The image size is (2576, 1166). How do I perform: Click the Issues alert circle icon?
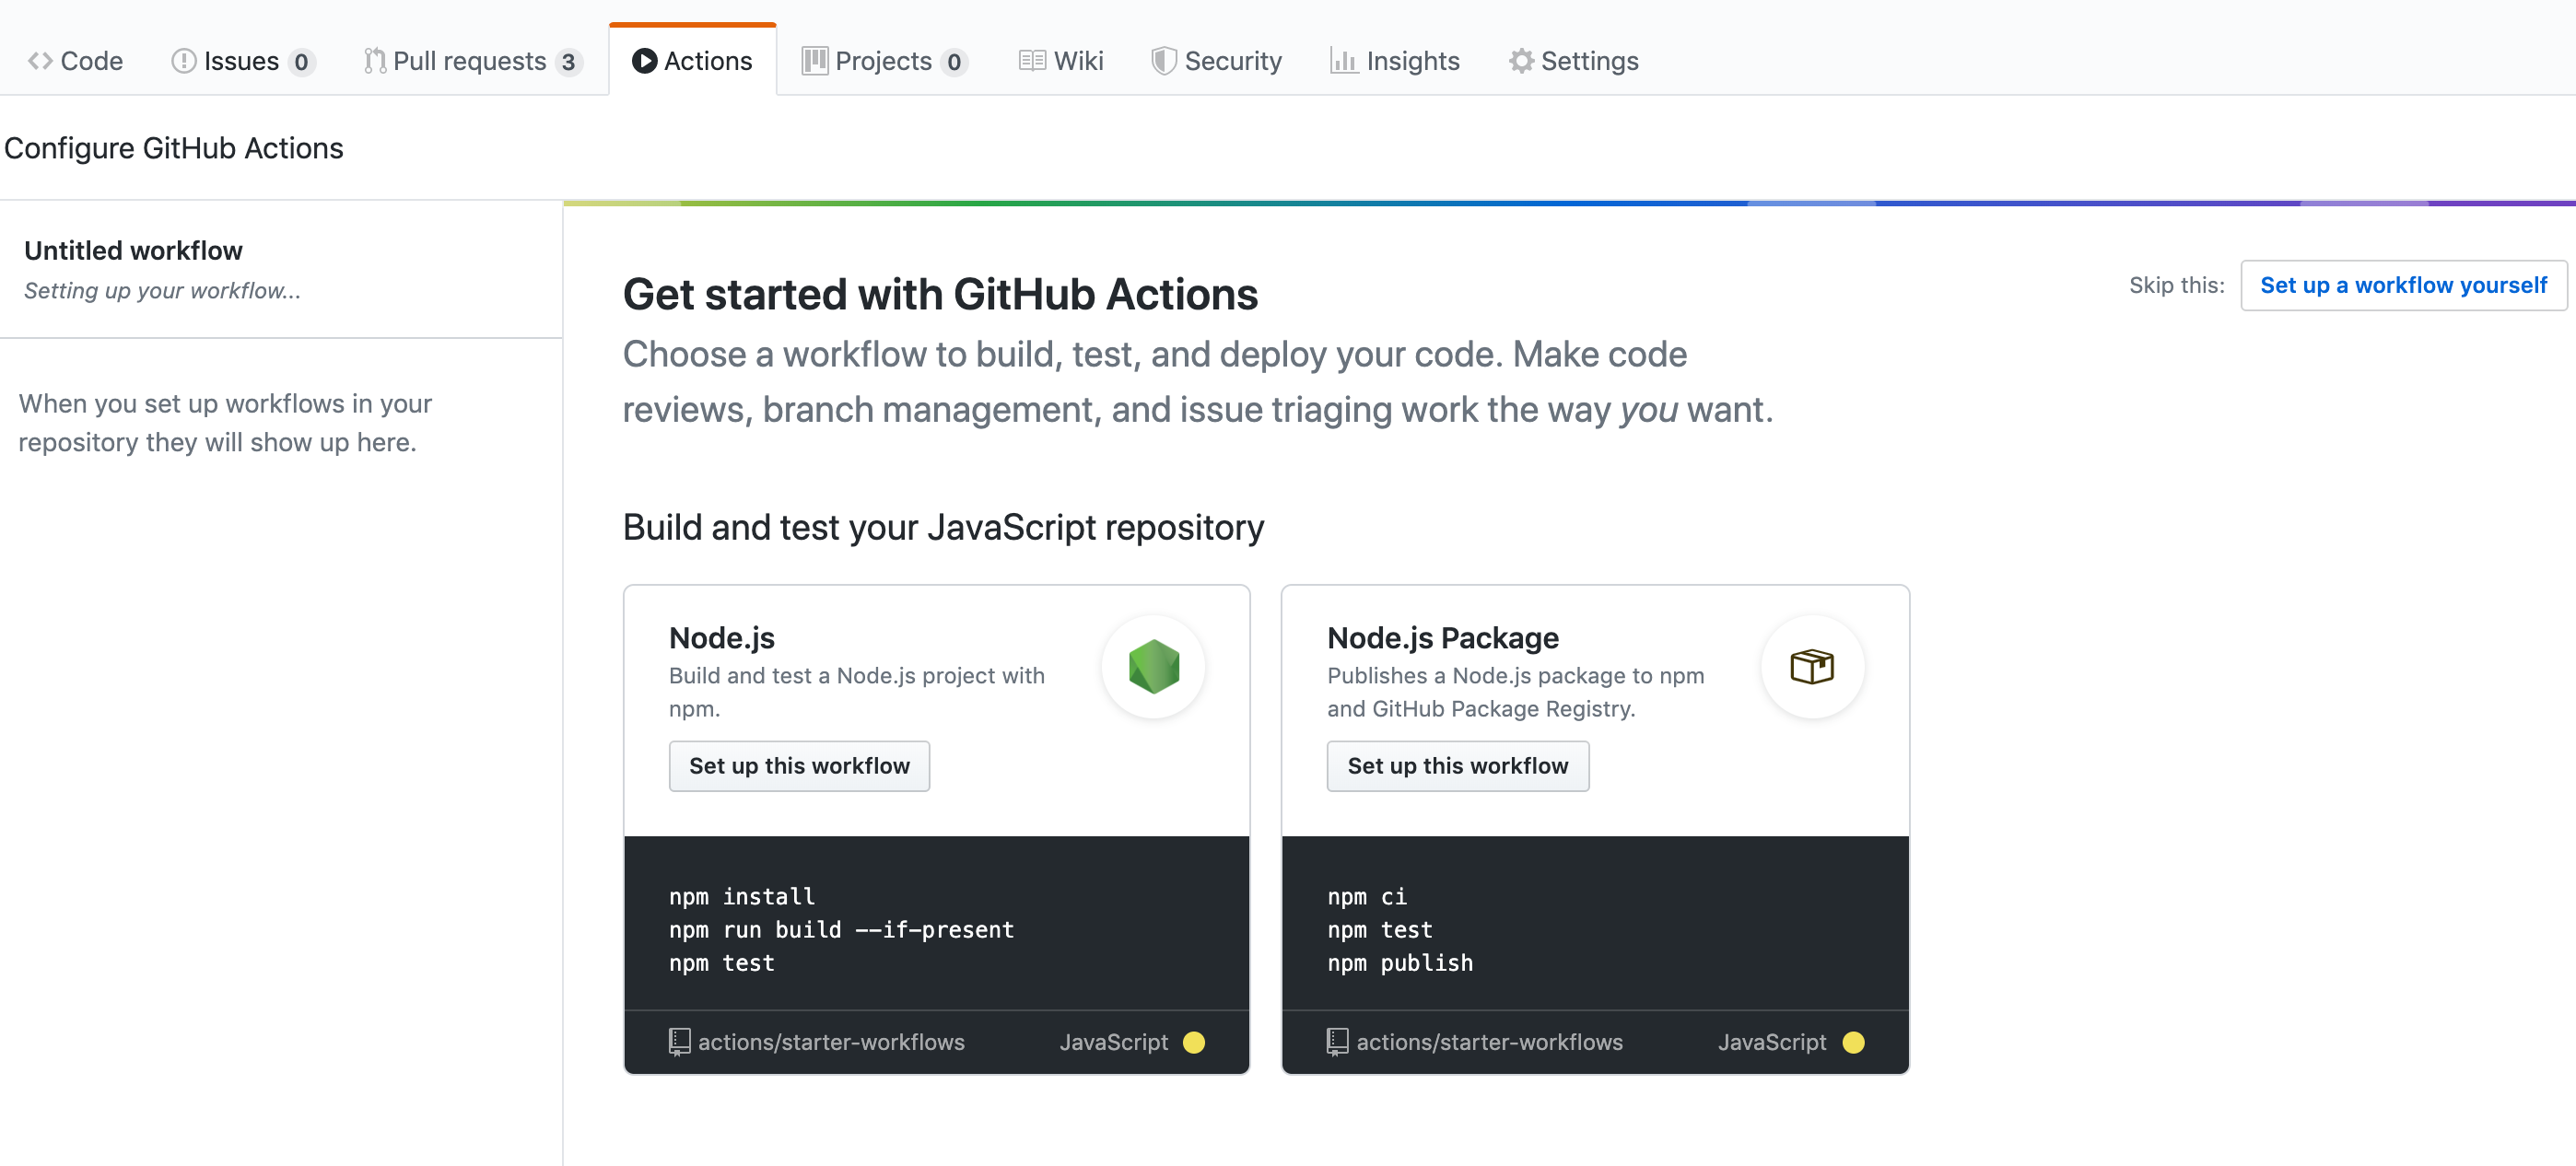coord(183,60)
